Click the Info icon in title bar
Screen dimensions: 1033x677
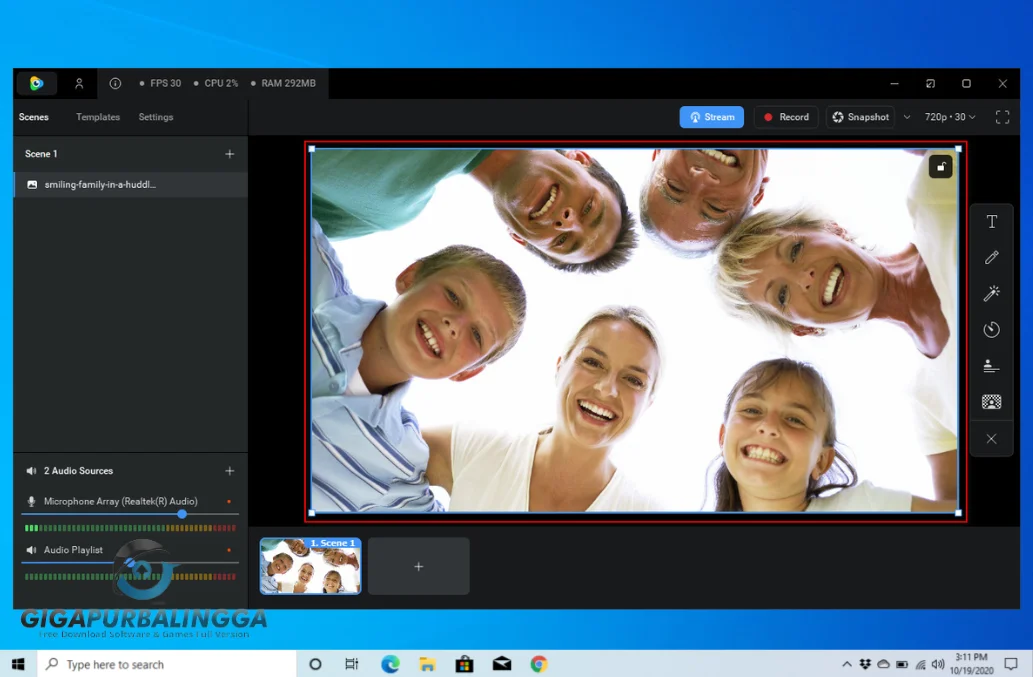[115, 84]
